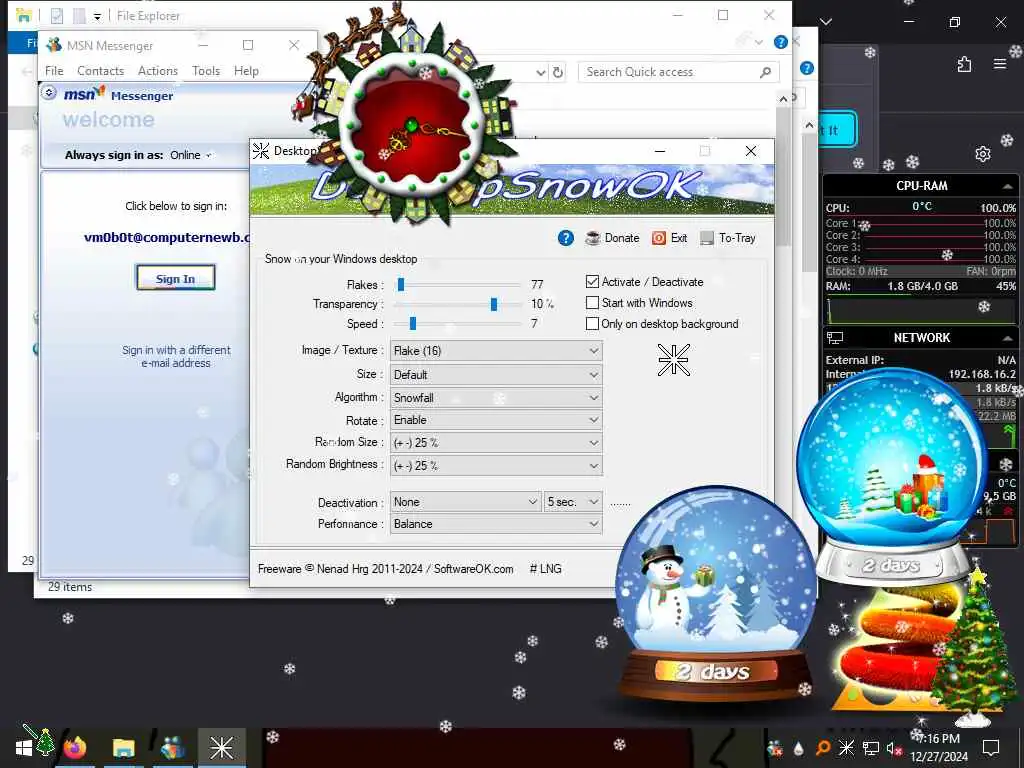The width and height of the screenshot is (1024, 768).
Task: Open the Size dropdown set to Default
Action: [496, 375]
